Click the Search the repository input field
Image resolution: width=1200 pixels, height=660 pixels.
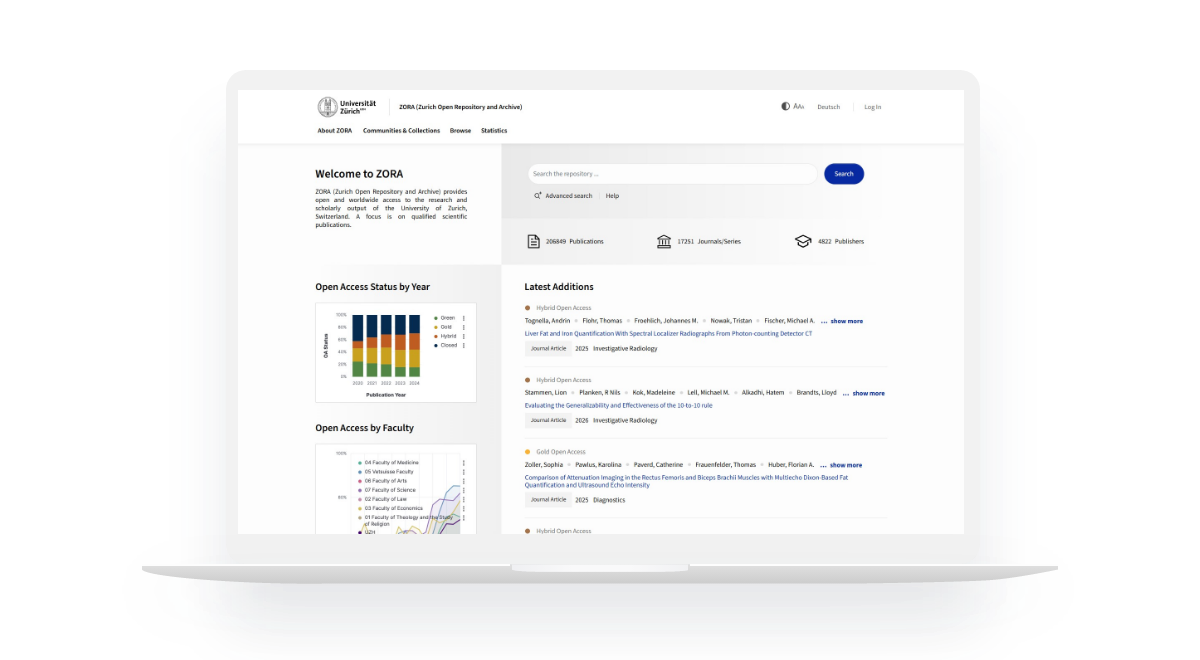(672, 174)
